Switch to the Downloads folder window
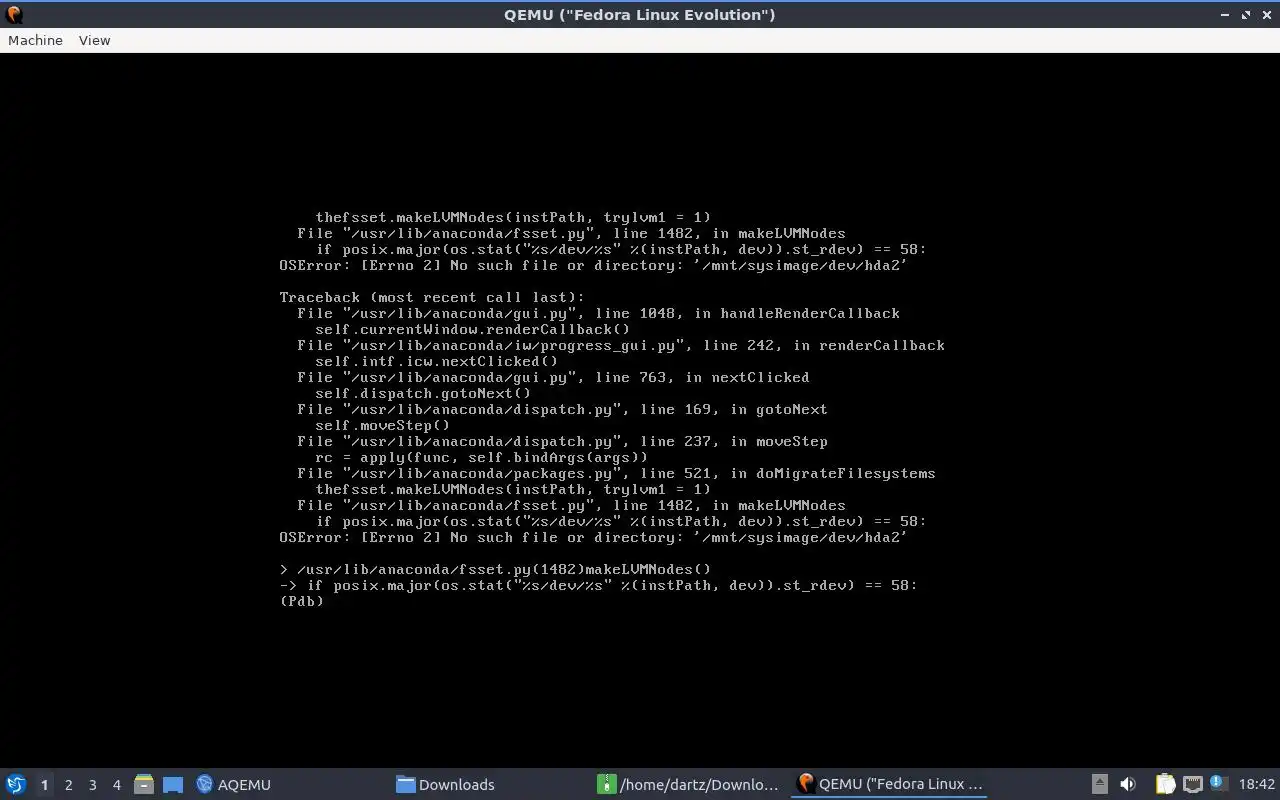The width and height of the screenshot is (1280, 800). pyautogui.click(x=445, y=785)
